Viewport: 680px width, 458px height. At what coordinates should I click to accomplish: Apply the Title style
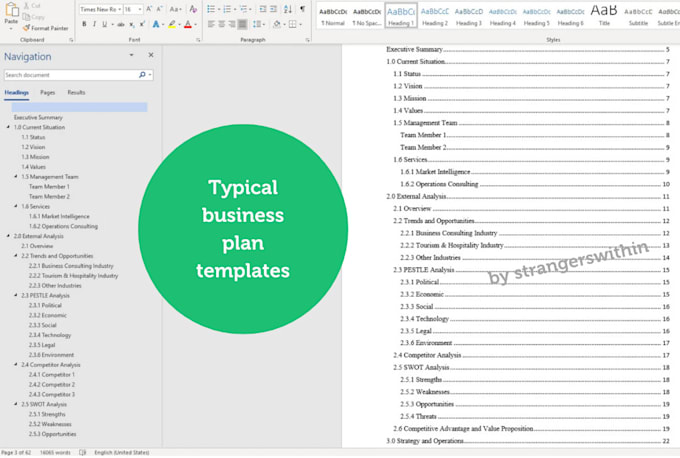tap(604, 16)
